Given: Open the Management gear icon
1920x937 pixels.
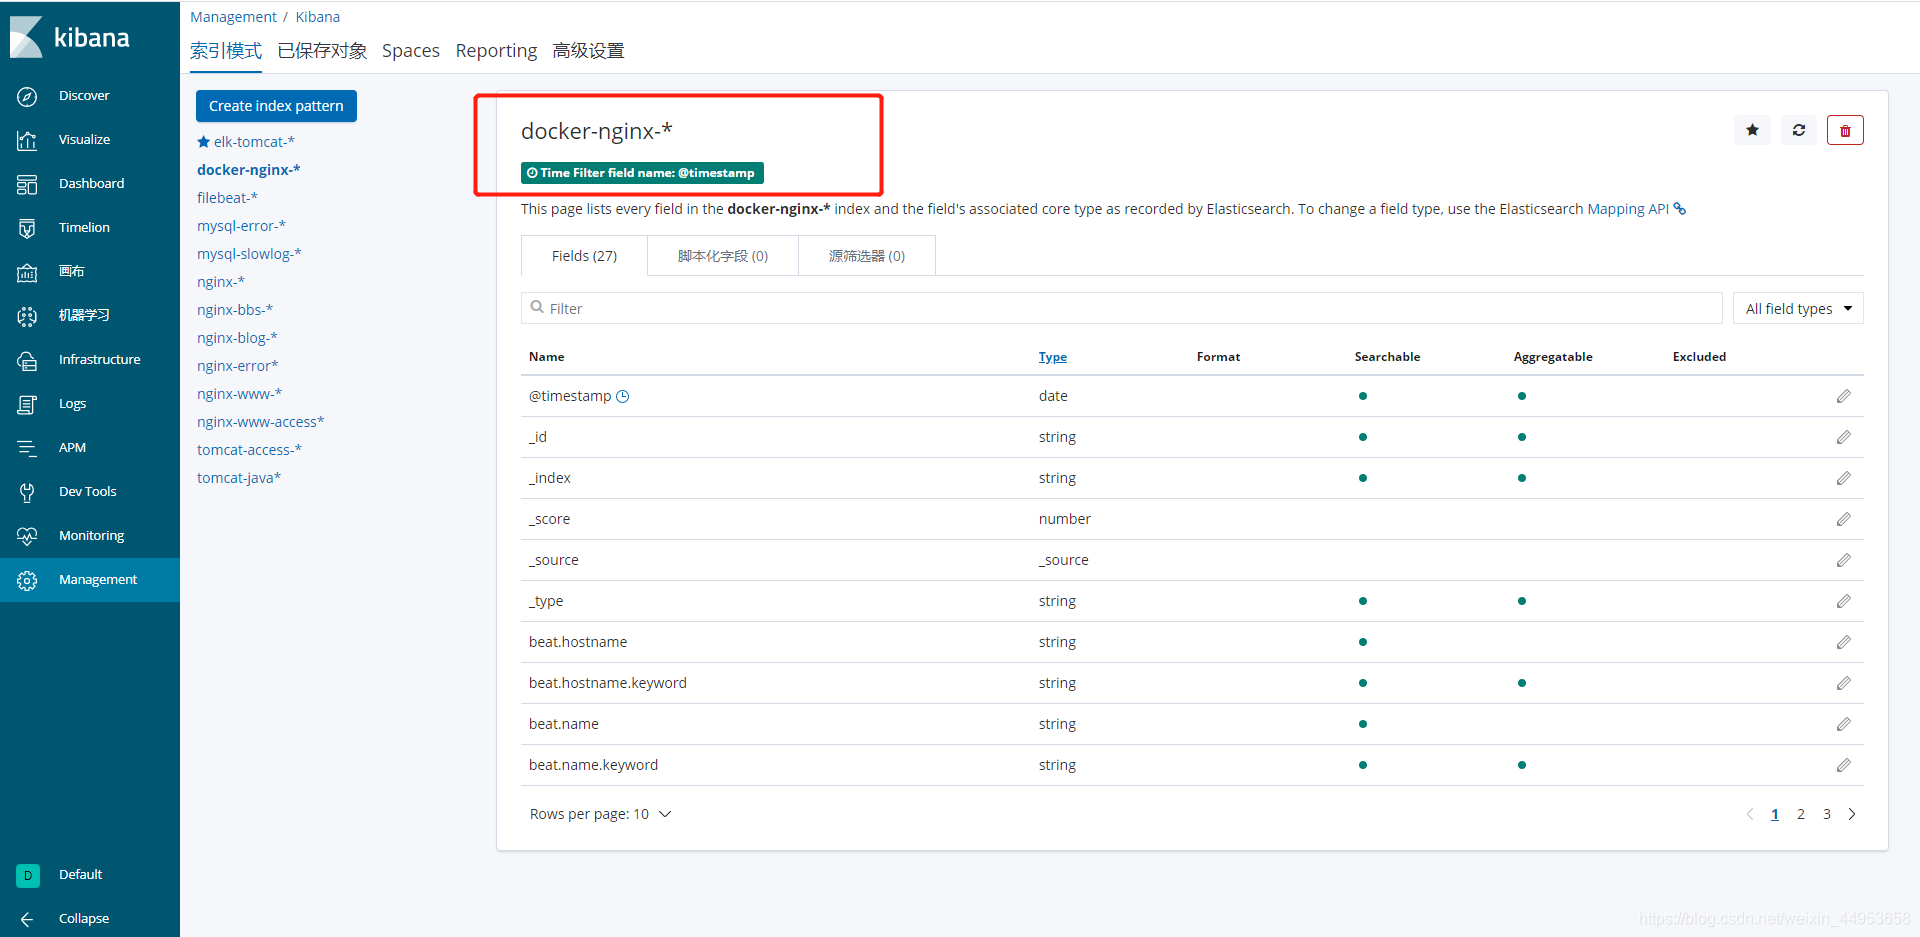Looking at the screenshot, I should click(x=27, y=580).
